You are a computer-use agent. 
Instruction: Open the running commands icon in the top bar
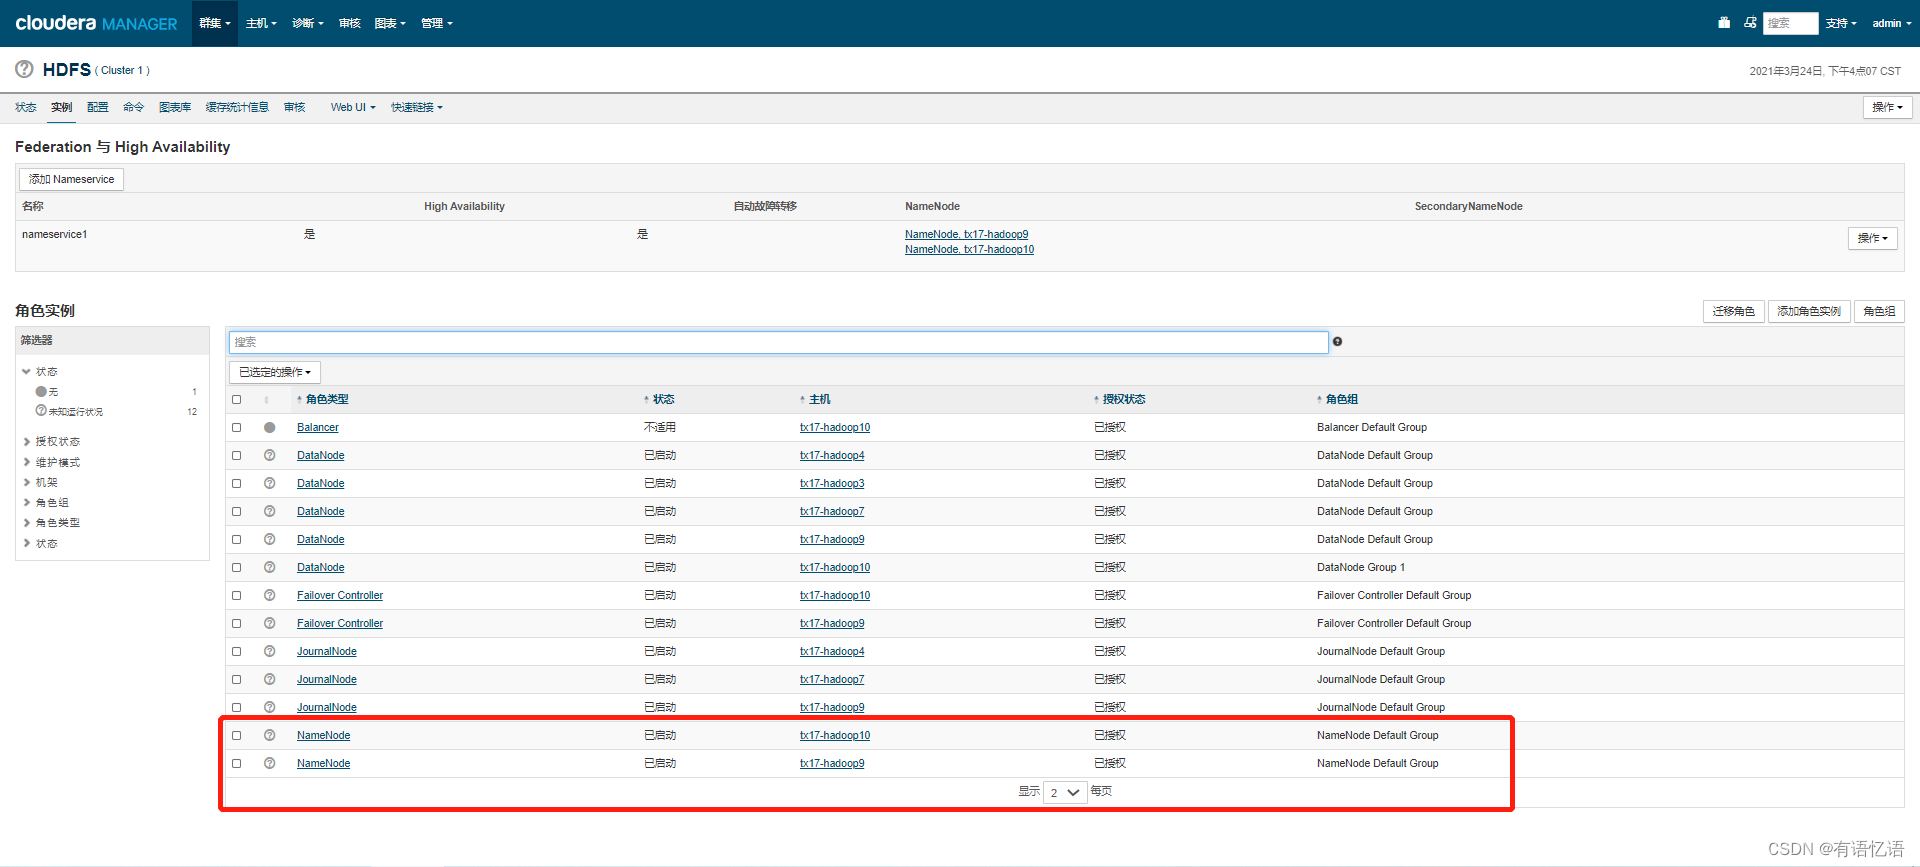coord(1750,23)
